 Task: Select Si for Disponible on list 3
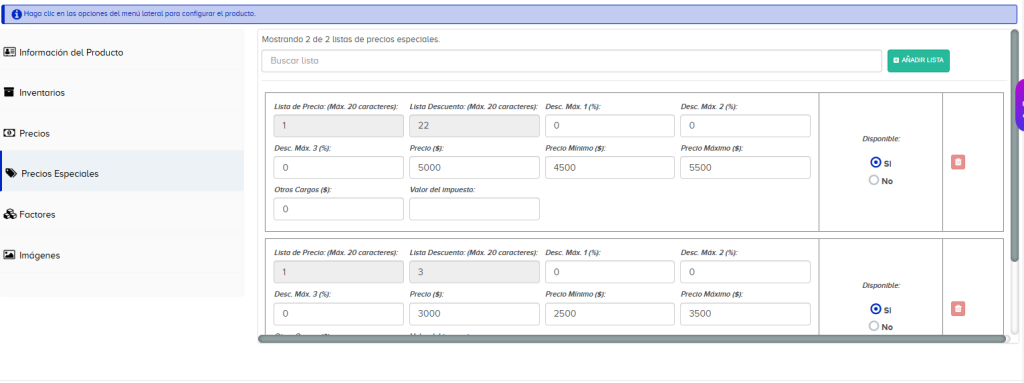[x=875, y=308]
